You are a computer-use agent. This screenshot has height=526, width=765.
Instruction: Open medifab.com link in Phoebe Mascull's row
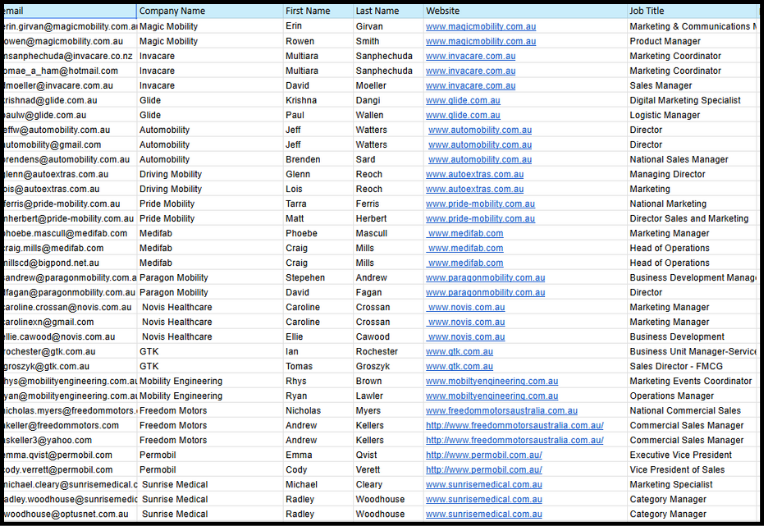465,233
